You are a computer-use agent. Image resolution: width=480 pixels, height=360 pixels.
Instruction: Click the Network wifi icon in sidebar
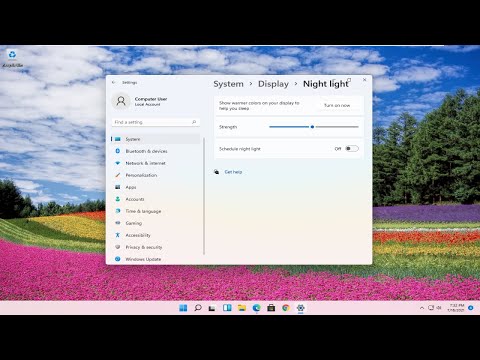coord(118,163)
